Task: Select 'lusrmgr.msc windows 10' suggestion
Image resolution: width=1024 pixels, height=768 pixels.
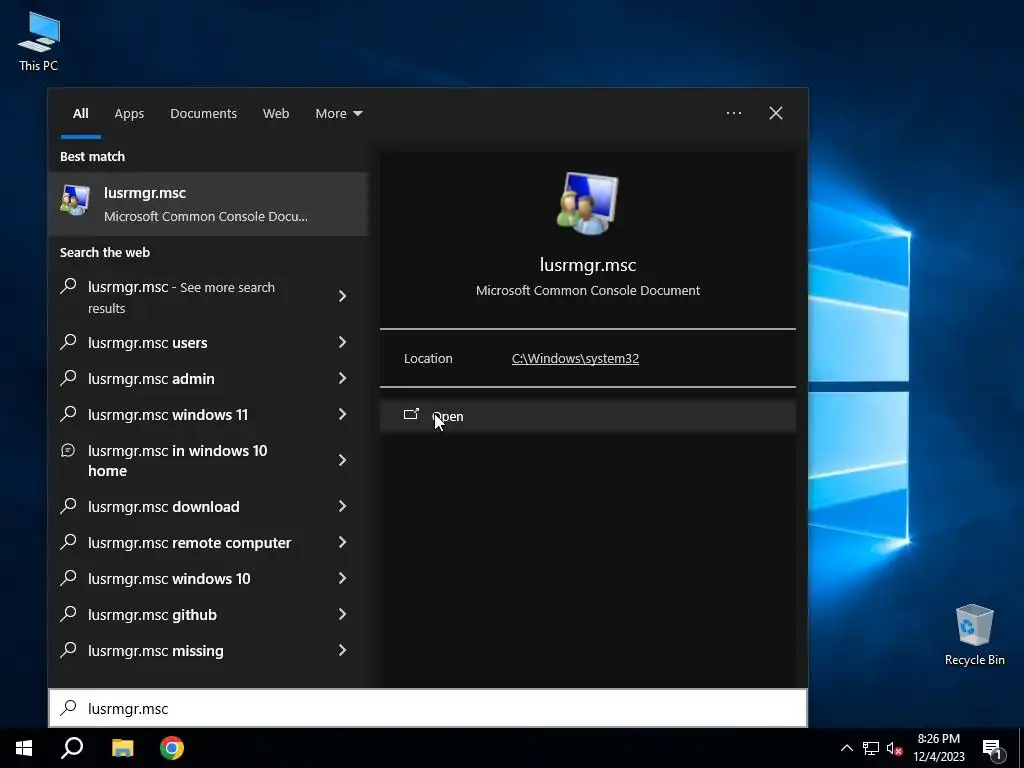Action: (x=208, y=579)
